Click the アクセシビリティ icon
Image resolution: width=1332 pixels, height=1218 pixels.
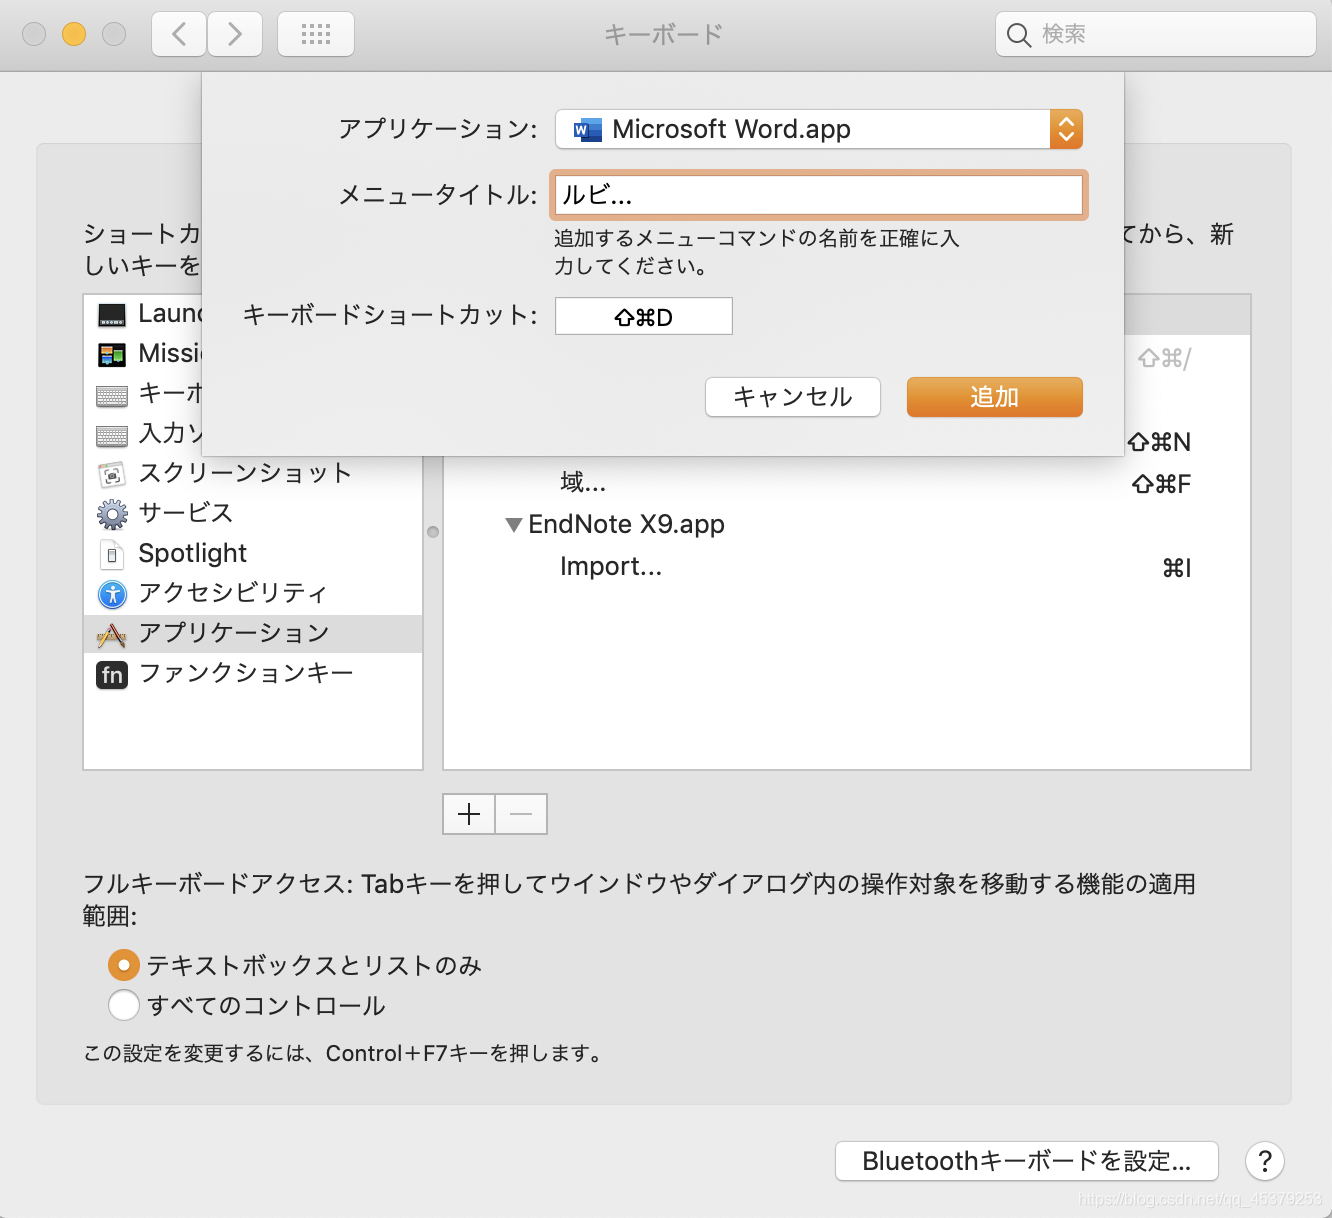[112, 594]
